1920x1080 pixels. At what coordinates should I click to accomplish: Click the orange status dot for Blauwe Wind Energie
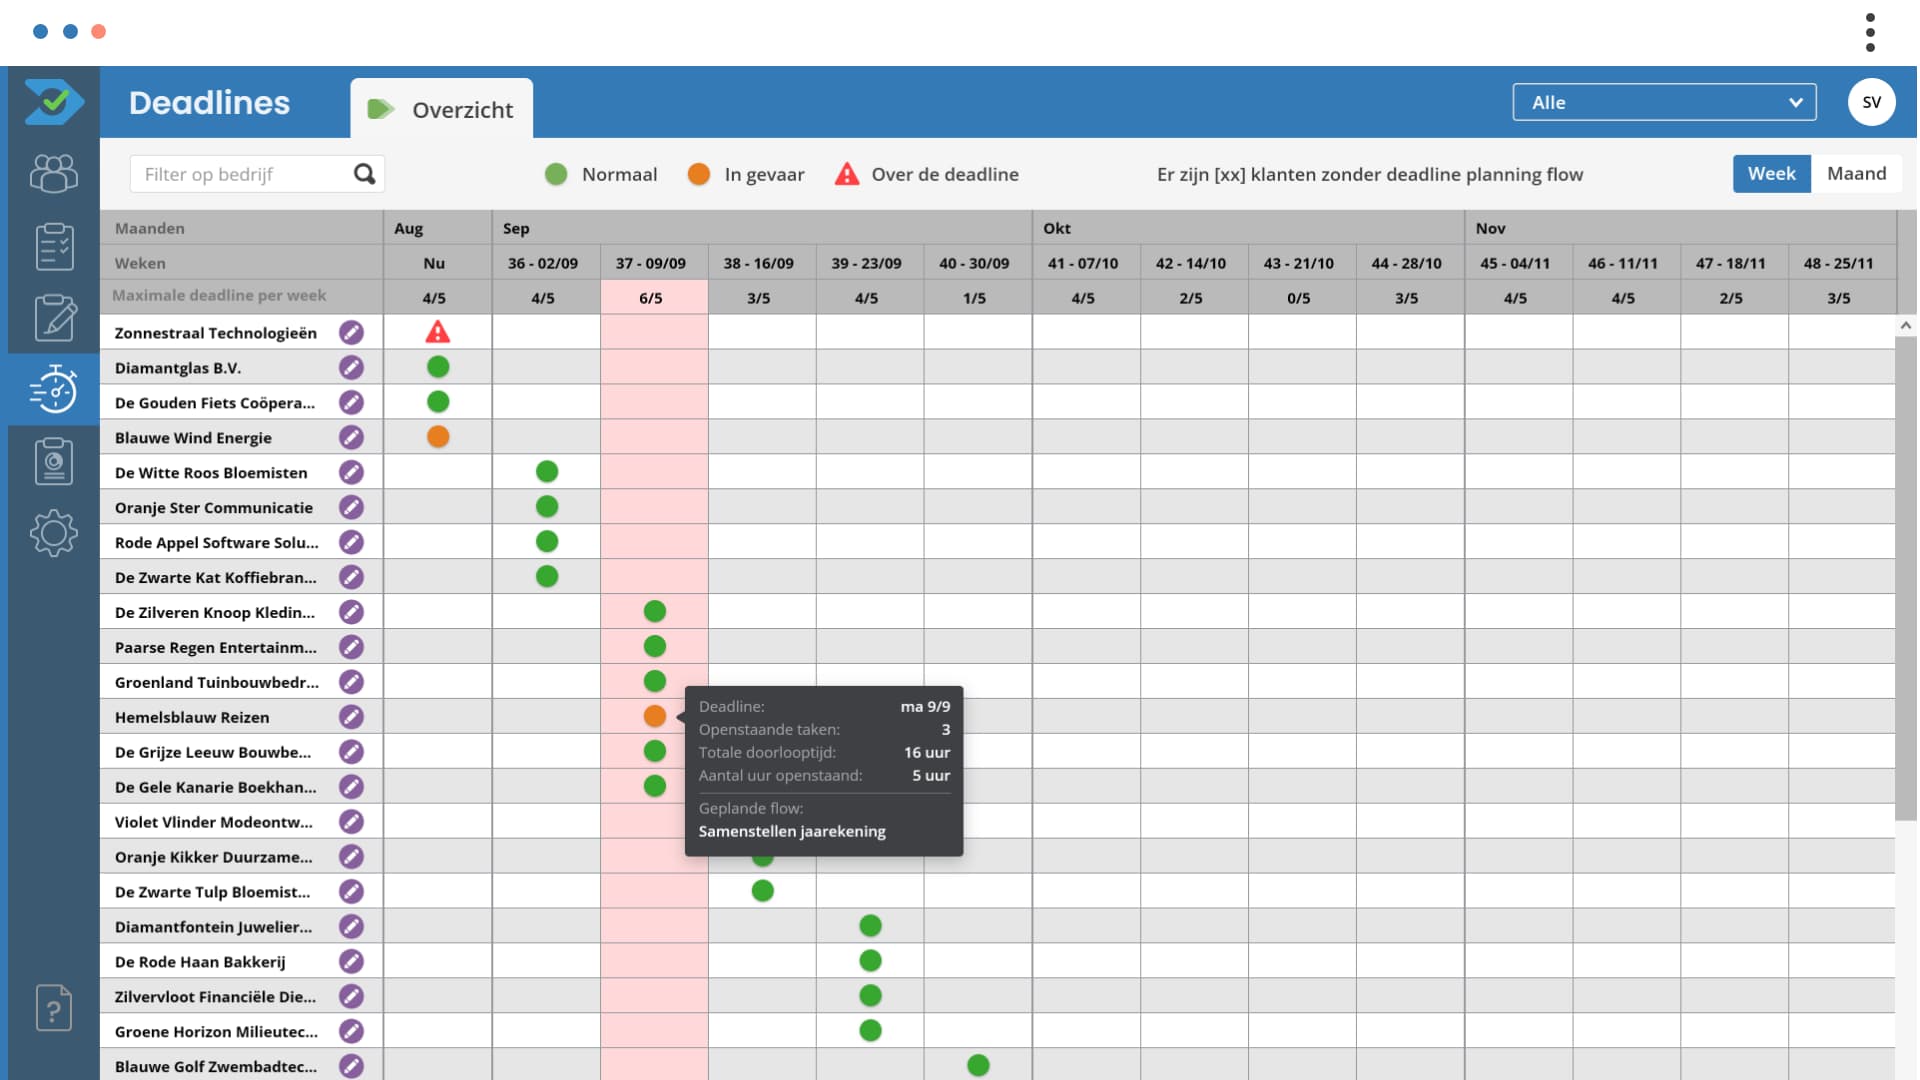[x=438, y=437]
